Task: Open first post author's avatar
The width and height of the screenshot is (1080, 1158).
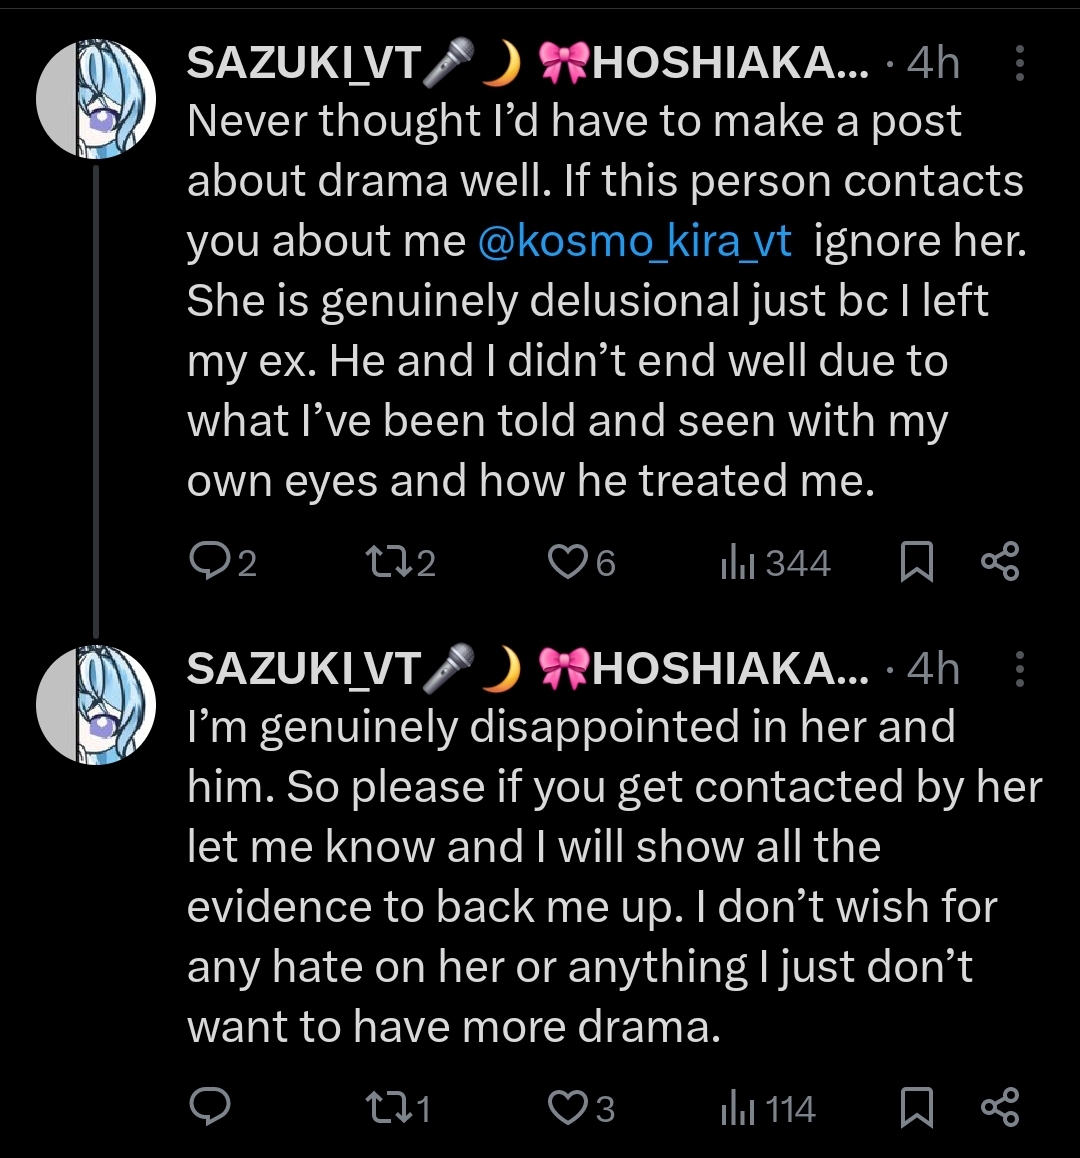Action: tap(96, 99)
